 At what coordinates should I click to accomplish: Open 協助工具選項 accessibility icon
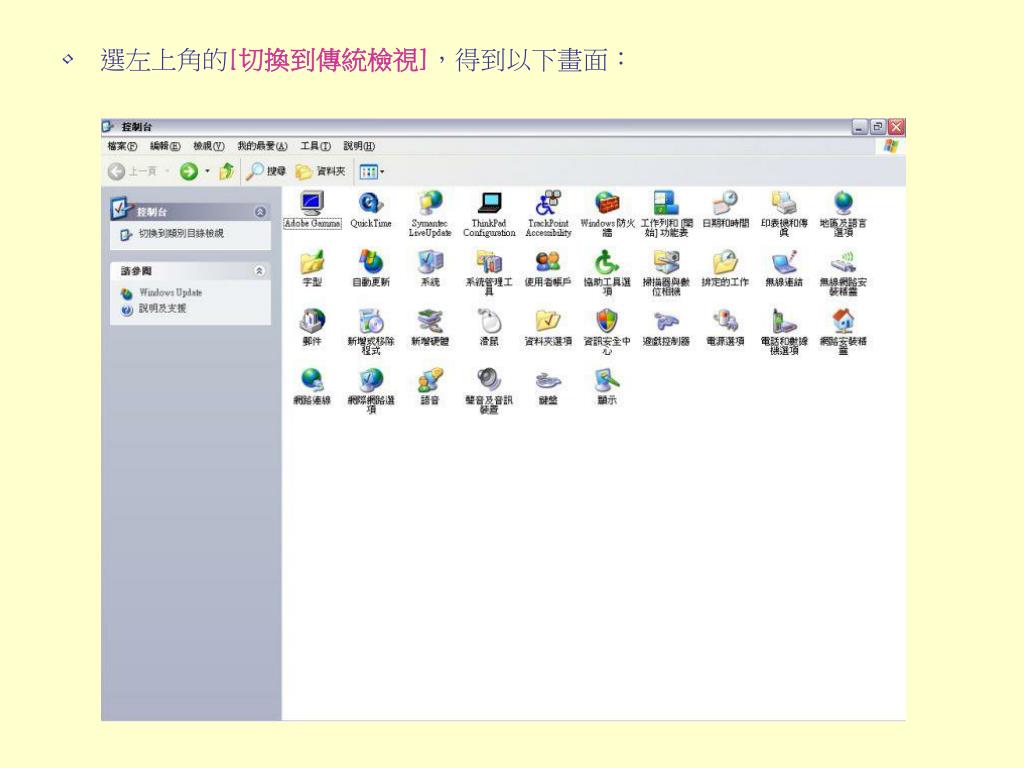click(x=607, y=272)
